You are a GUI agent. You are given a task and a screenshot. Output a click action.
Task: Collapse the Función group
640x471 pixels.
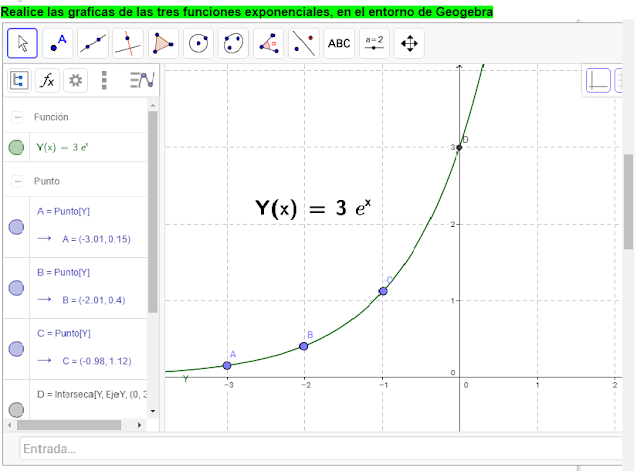17,118
